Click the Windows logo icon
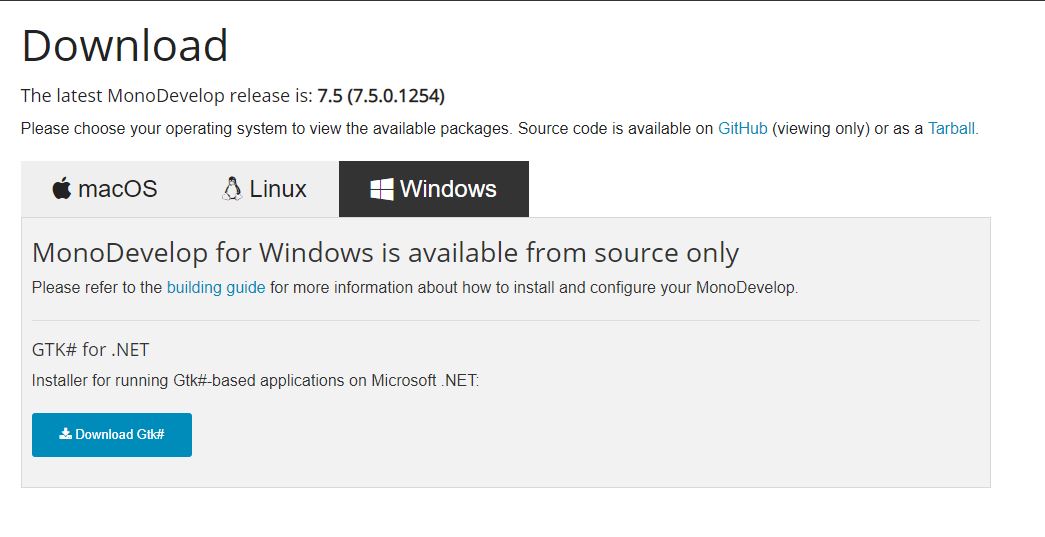1045x537 pixels. [381, 189]
